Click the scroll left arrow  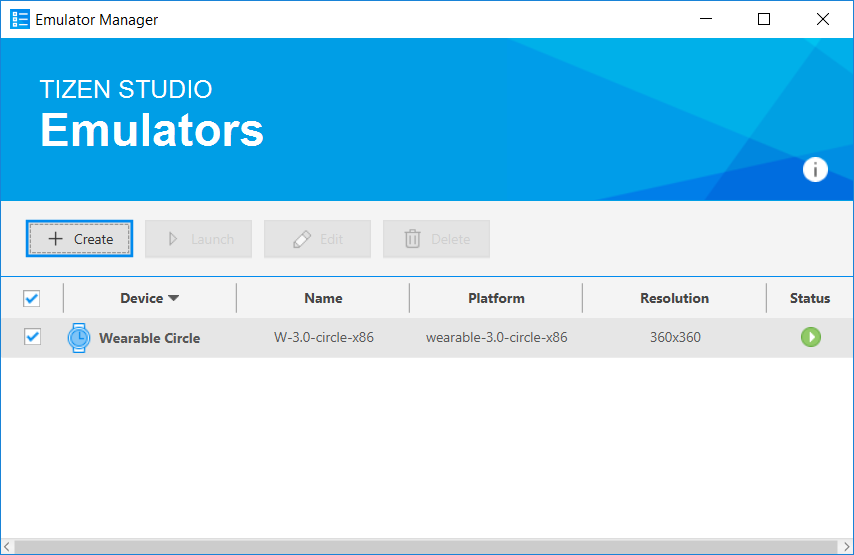click(7, 547)
